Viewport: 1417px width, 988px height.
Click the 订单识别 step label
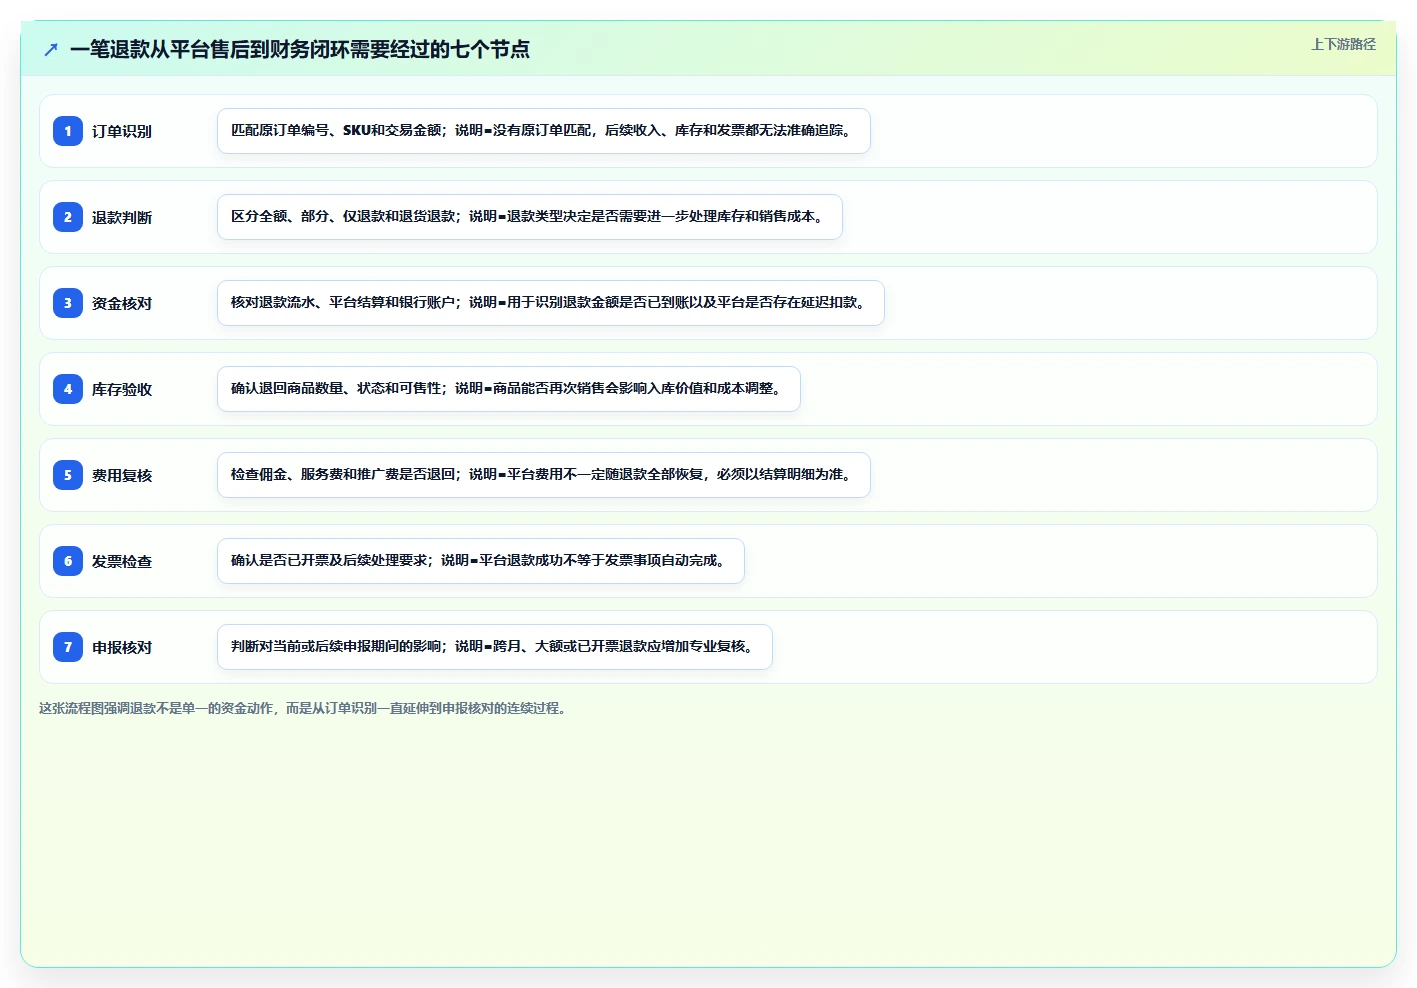[x=122, y=131]
